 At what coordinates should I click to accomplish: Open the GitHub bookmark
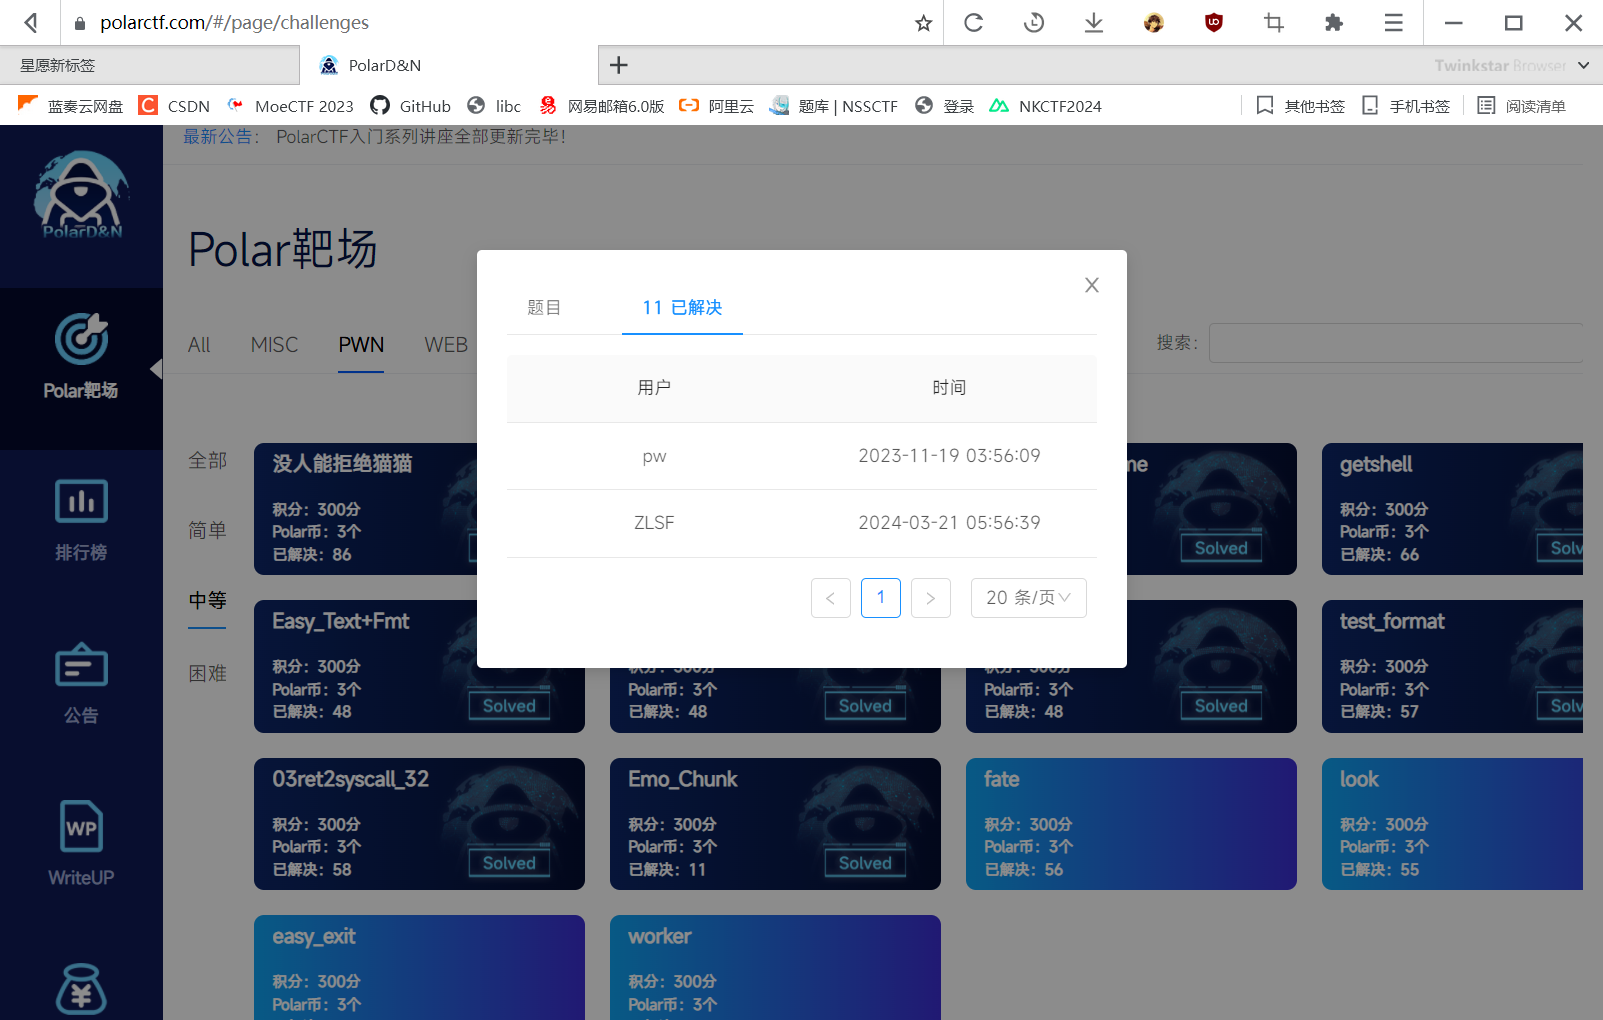411,106
